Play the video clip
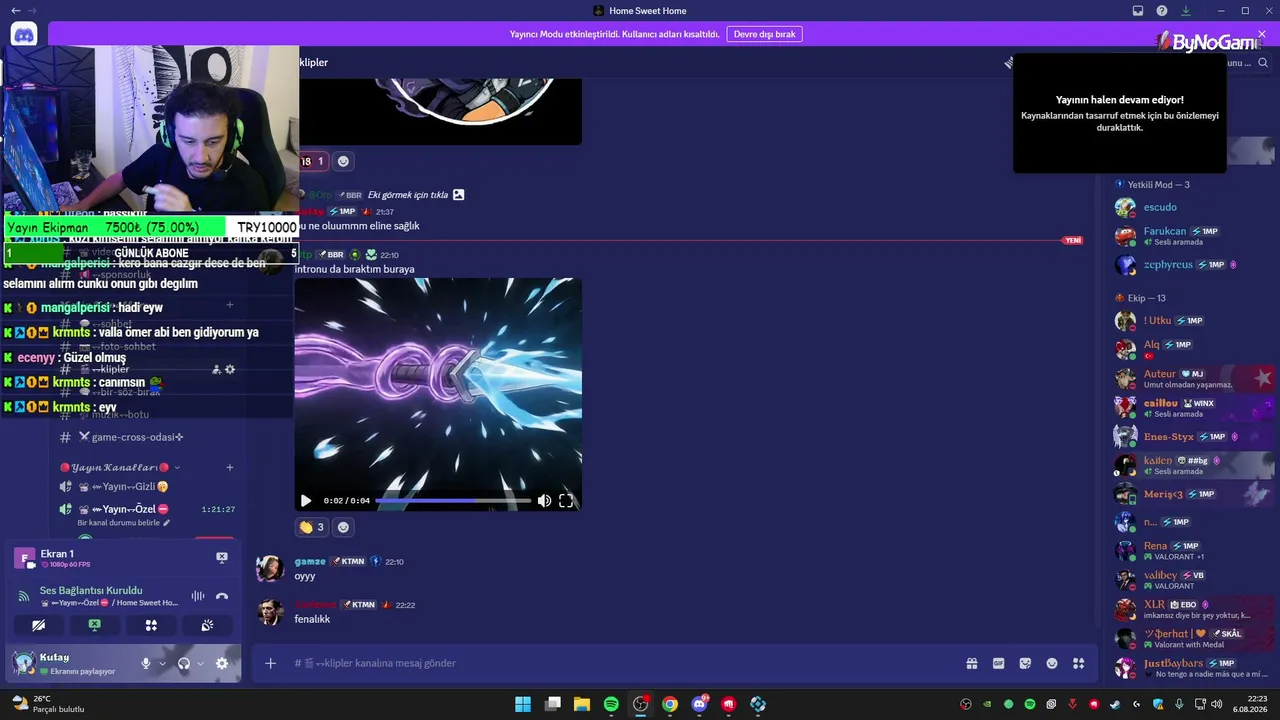 coord(306,501)
